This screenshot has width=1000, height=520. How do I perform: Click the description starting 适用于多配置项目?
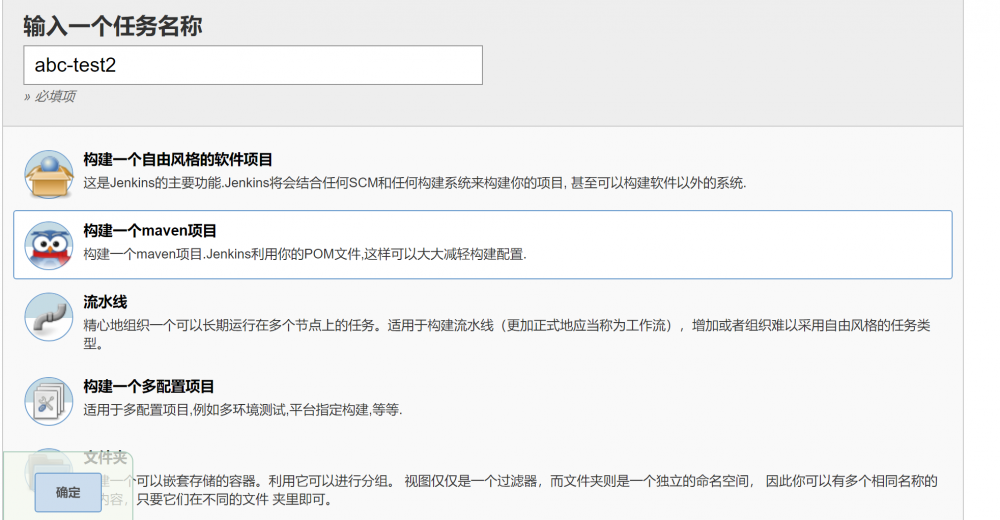coord(243,410)
